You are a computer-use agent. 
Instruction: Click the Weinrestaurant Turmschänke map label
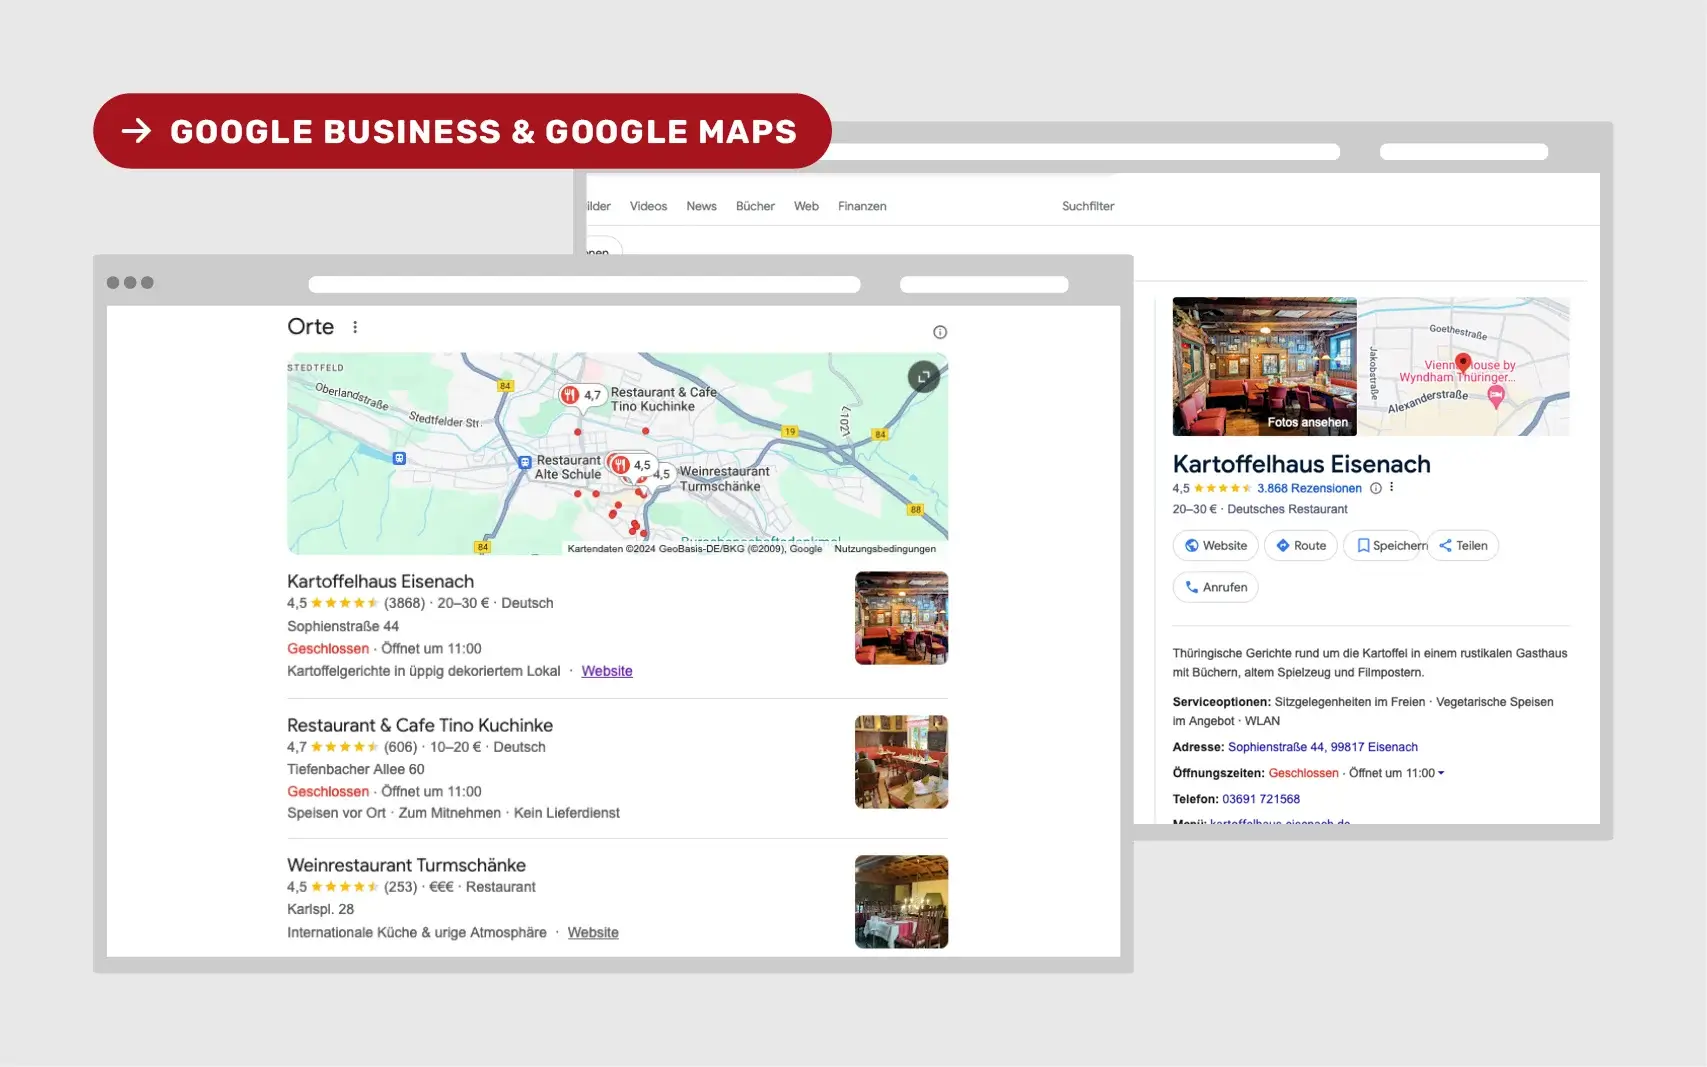(724, 479)
